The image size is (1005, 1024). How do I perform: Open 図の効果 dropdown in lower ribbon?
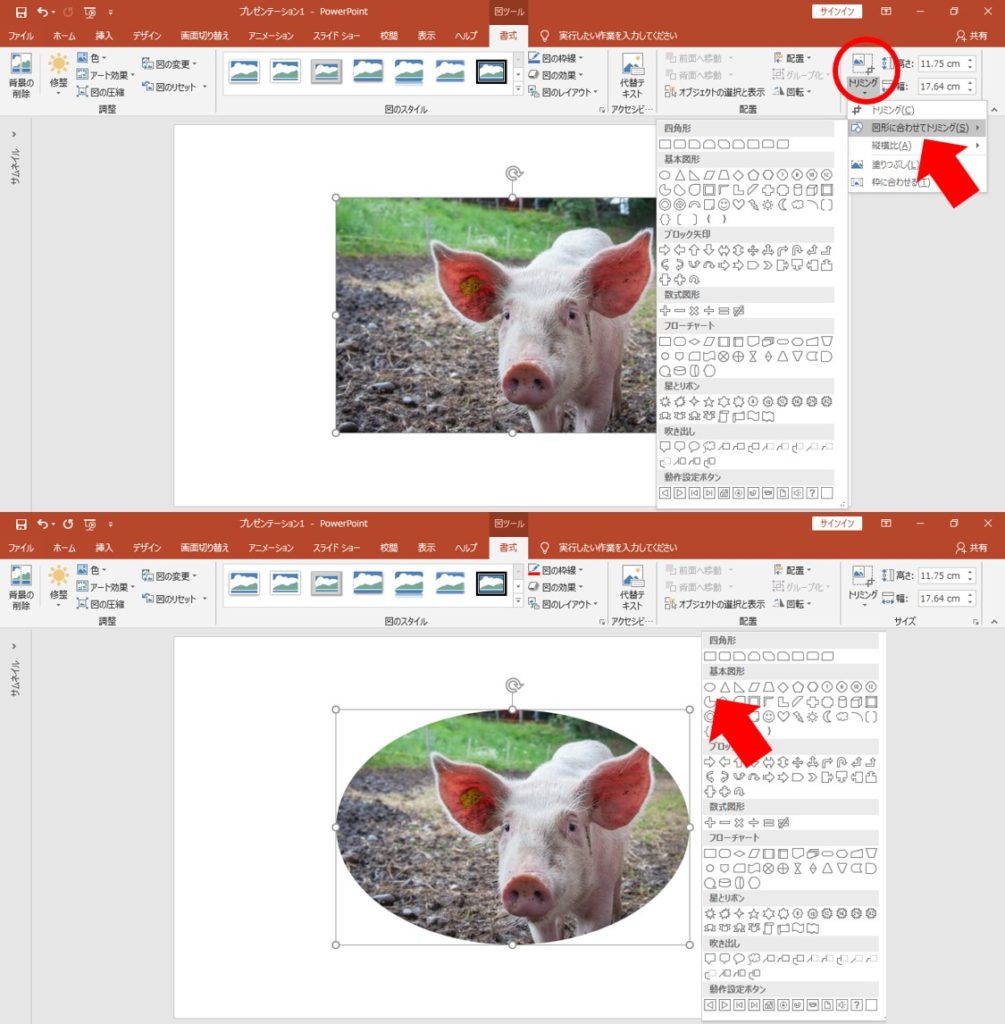(556, 587)
